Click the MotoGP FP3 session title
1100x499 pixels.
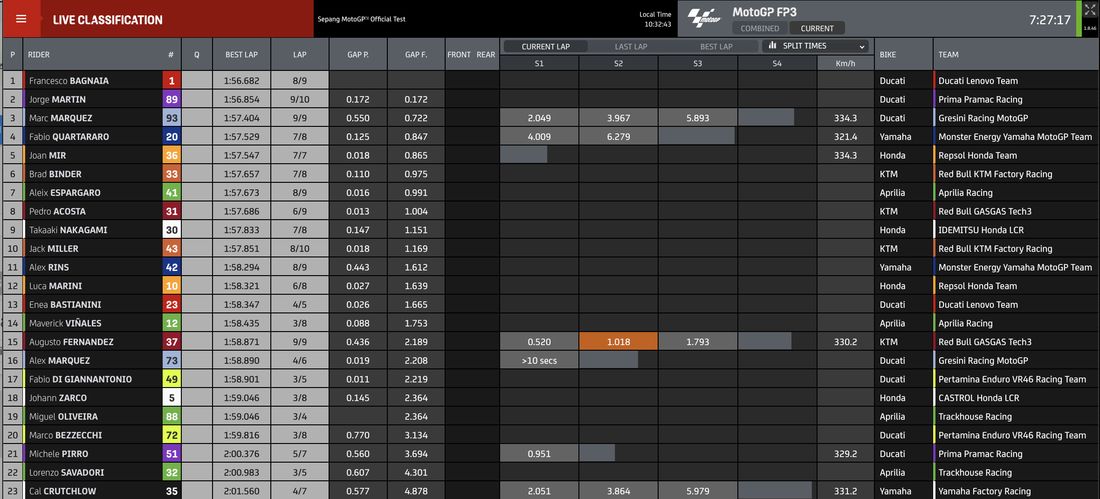764,12
